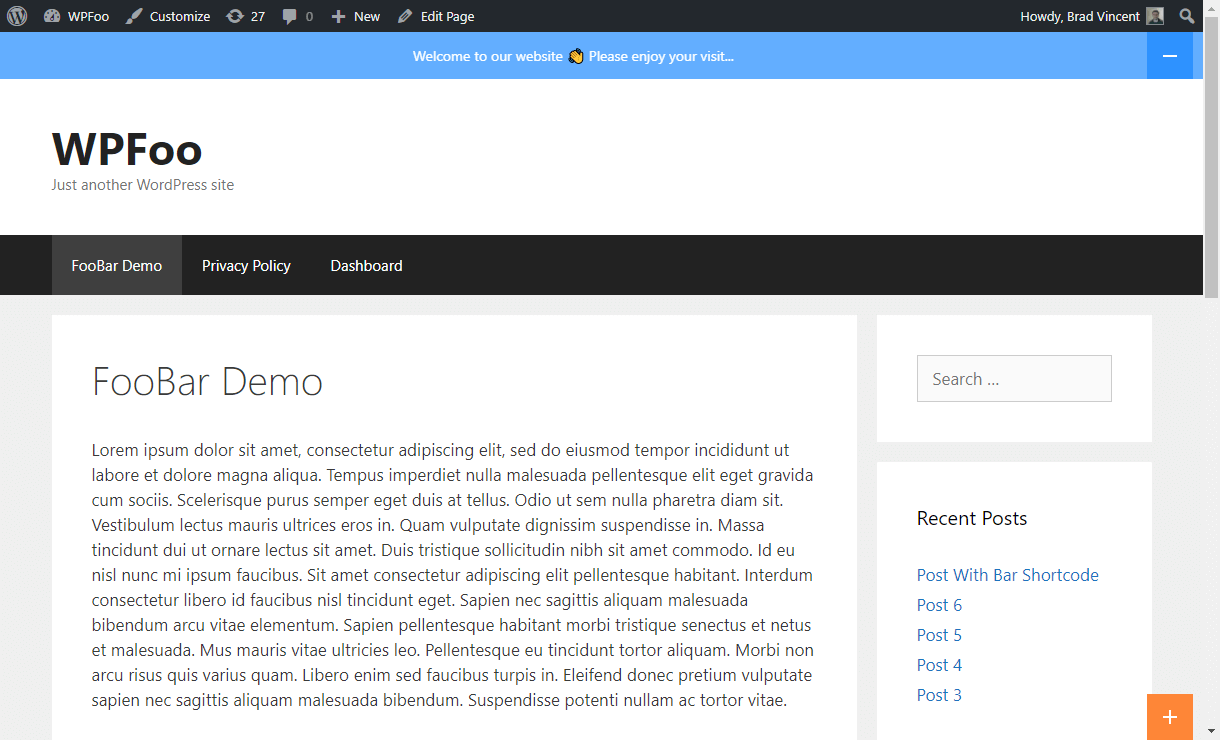Open the Customize theme option
The height and width of the screenshot is (740, 1220).
[x=168, y=16]
